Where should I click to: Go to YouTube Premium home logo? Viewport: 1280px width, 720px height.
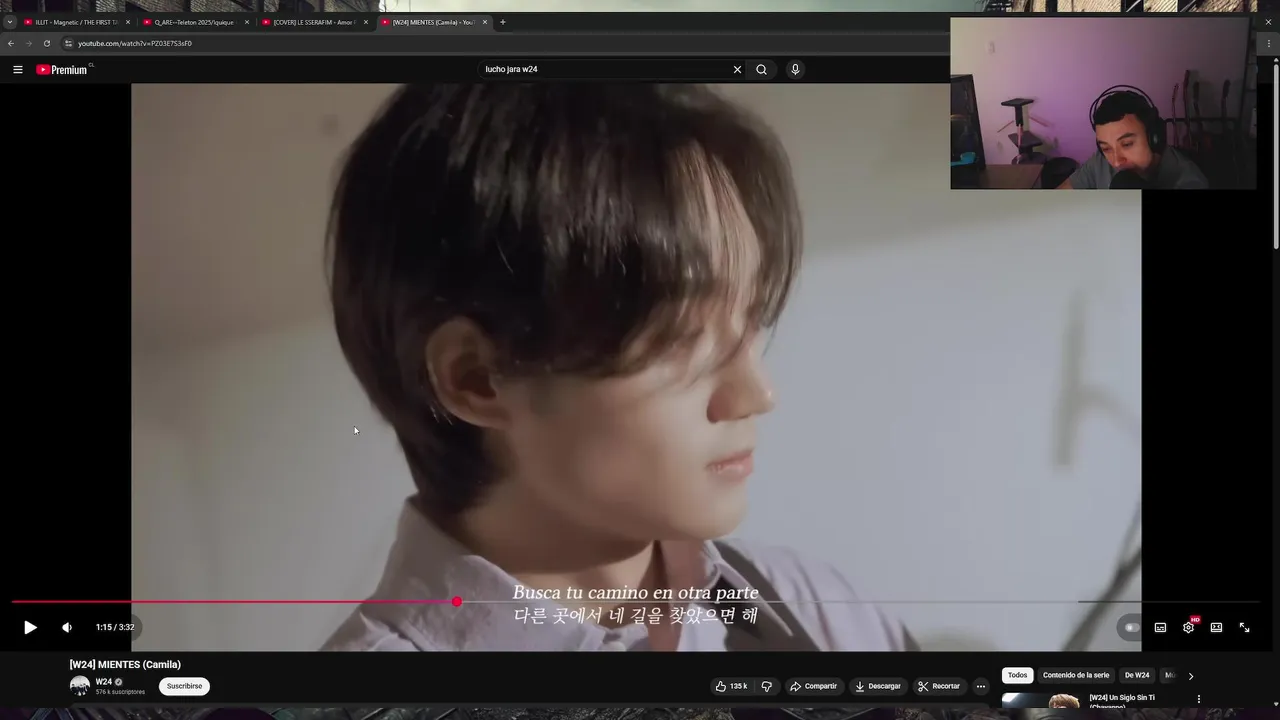(x=63, y=69)
